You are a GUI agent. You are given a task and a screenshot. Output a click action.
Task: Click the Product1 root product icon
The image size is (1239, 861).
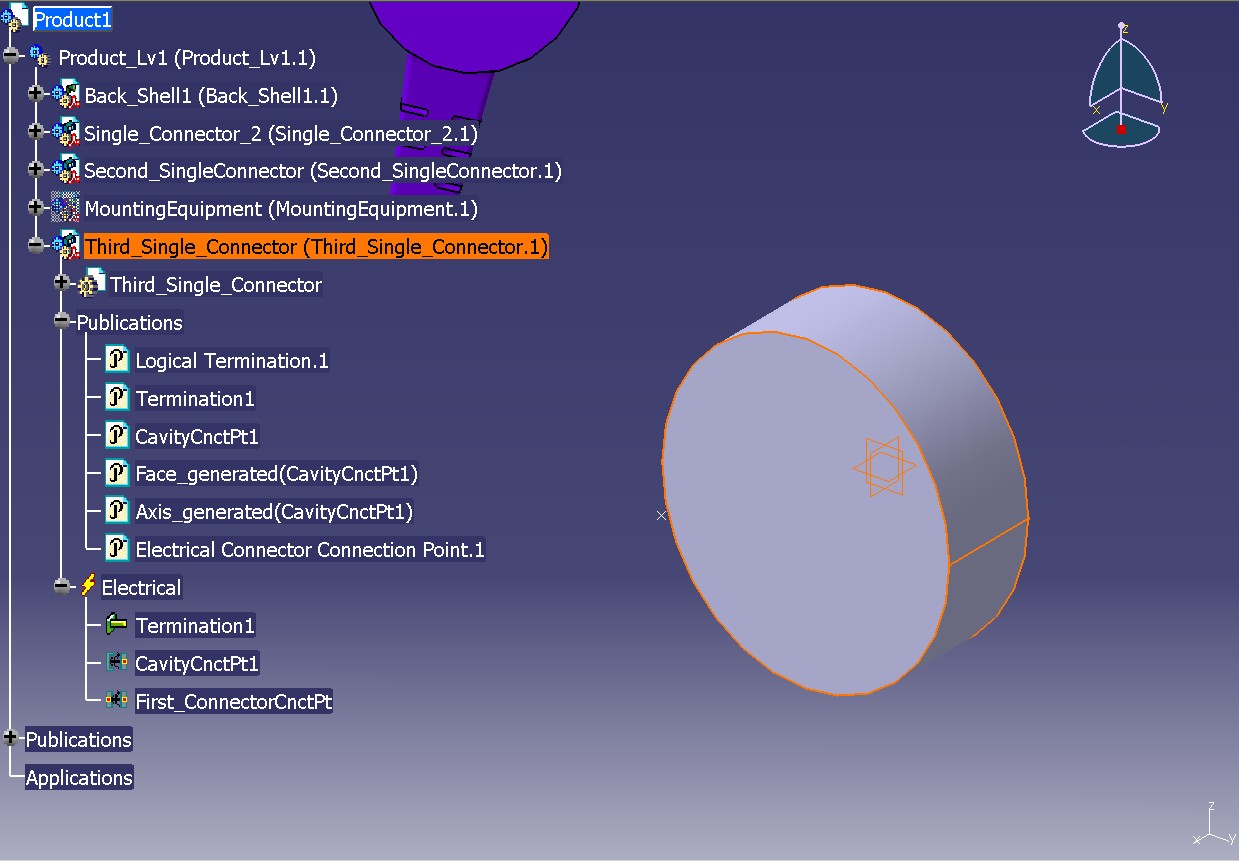tap(16, 19)
